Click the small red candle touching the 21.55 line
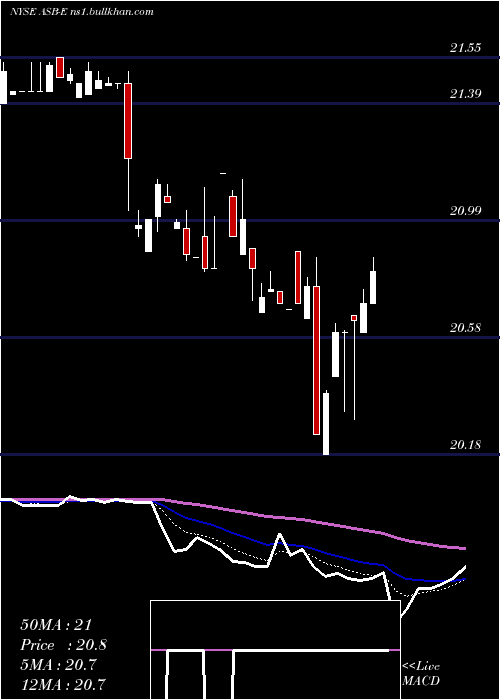This screenshot has height=700, width=500. point(60,67)
